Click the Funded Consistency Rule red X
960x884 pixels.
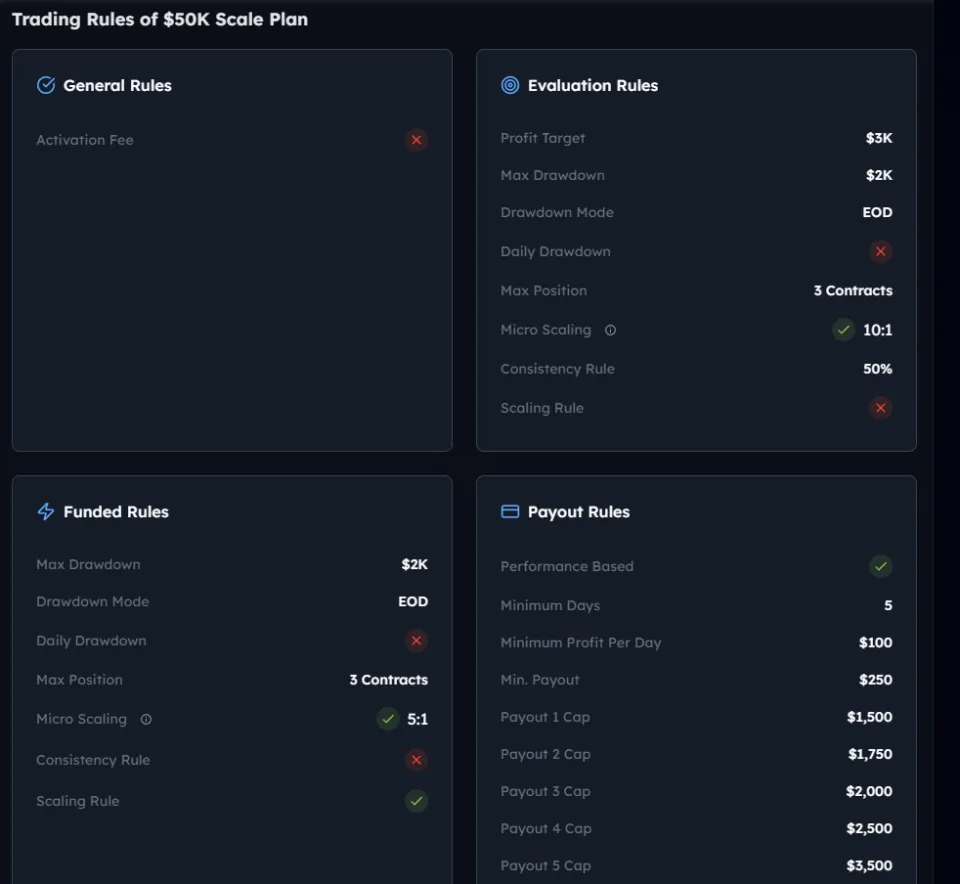[416, 760]
